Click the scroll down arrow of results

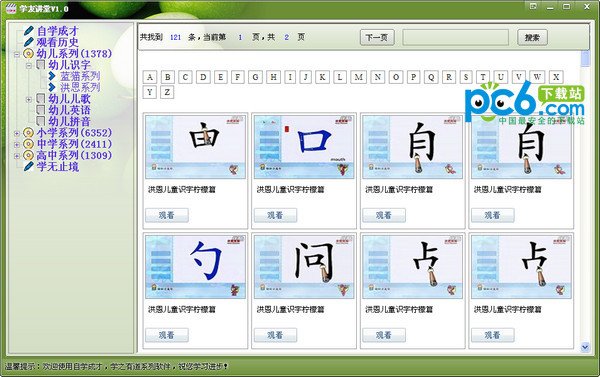tap(585, 347)
